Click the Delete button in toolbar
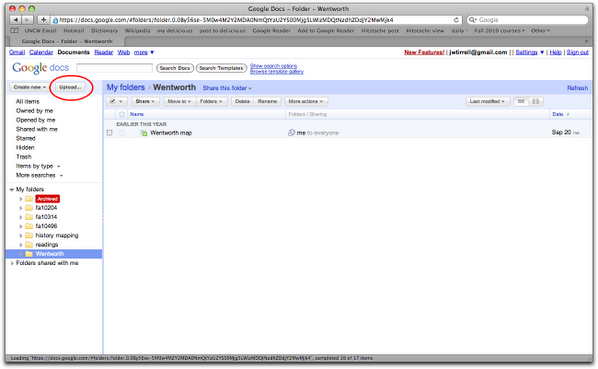 (242, 101)
